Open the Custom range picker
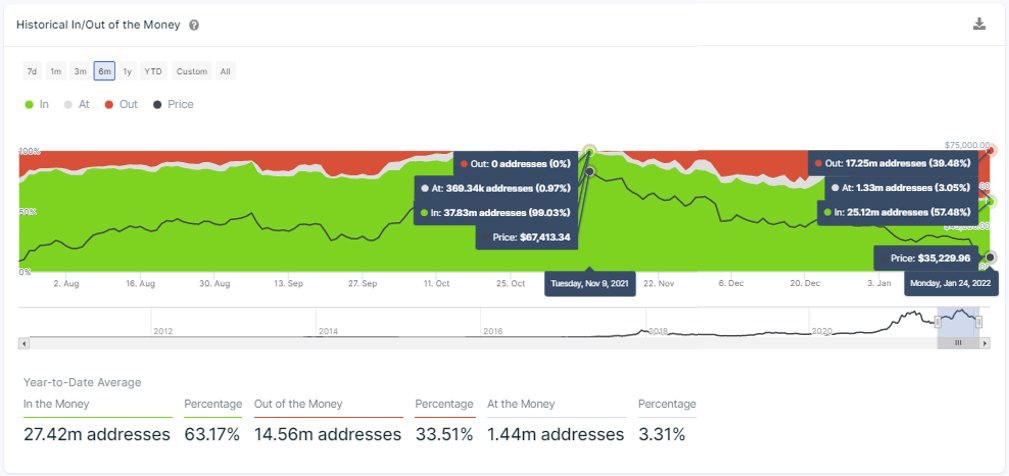1009x476 pixels. [x=192, y=71]
